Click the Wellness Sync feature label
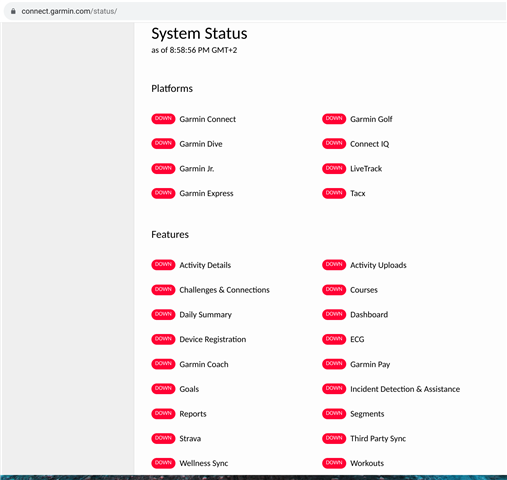 click(204, 463)
